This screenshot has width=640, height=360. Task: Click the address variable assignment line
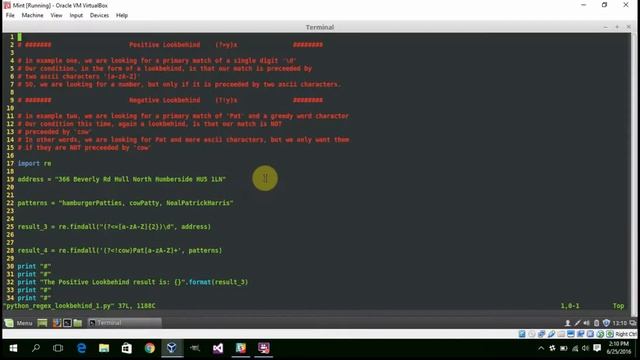point(122,179)
